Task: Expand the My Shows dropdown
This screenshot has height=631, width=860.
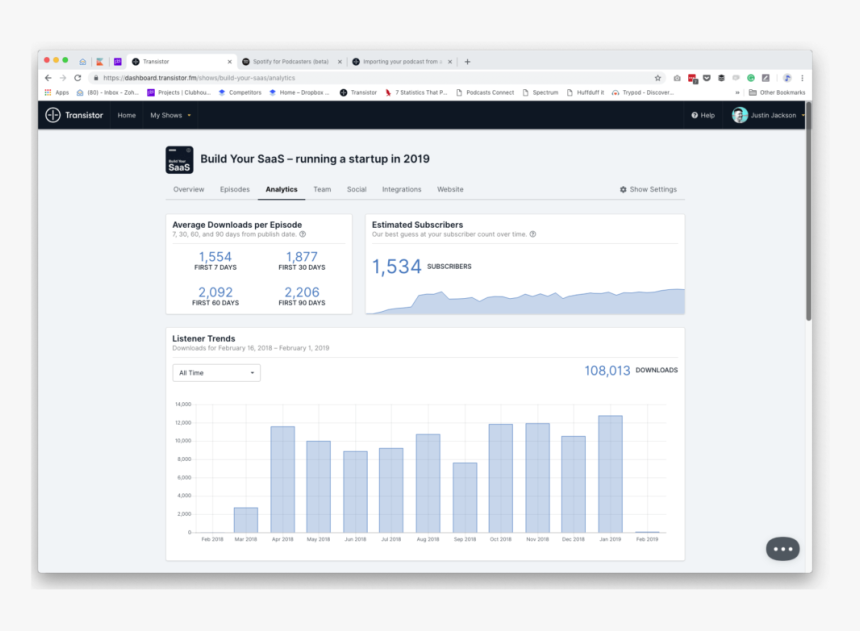Action: pyautogui.click(x=171, y=115)
